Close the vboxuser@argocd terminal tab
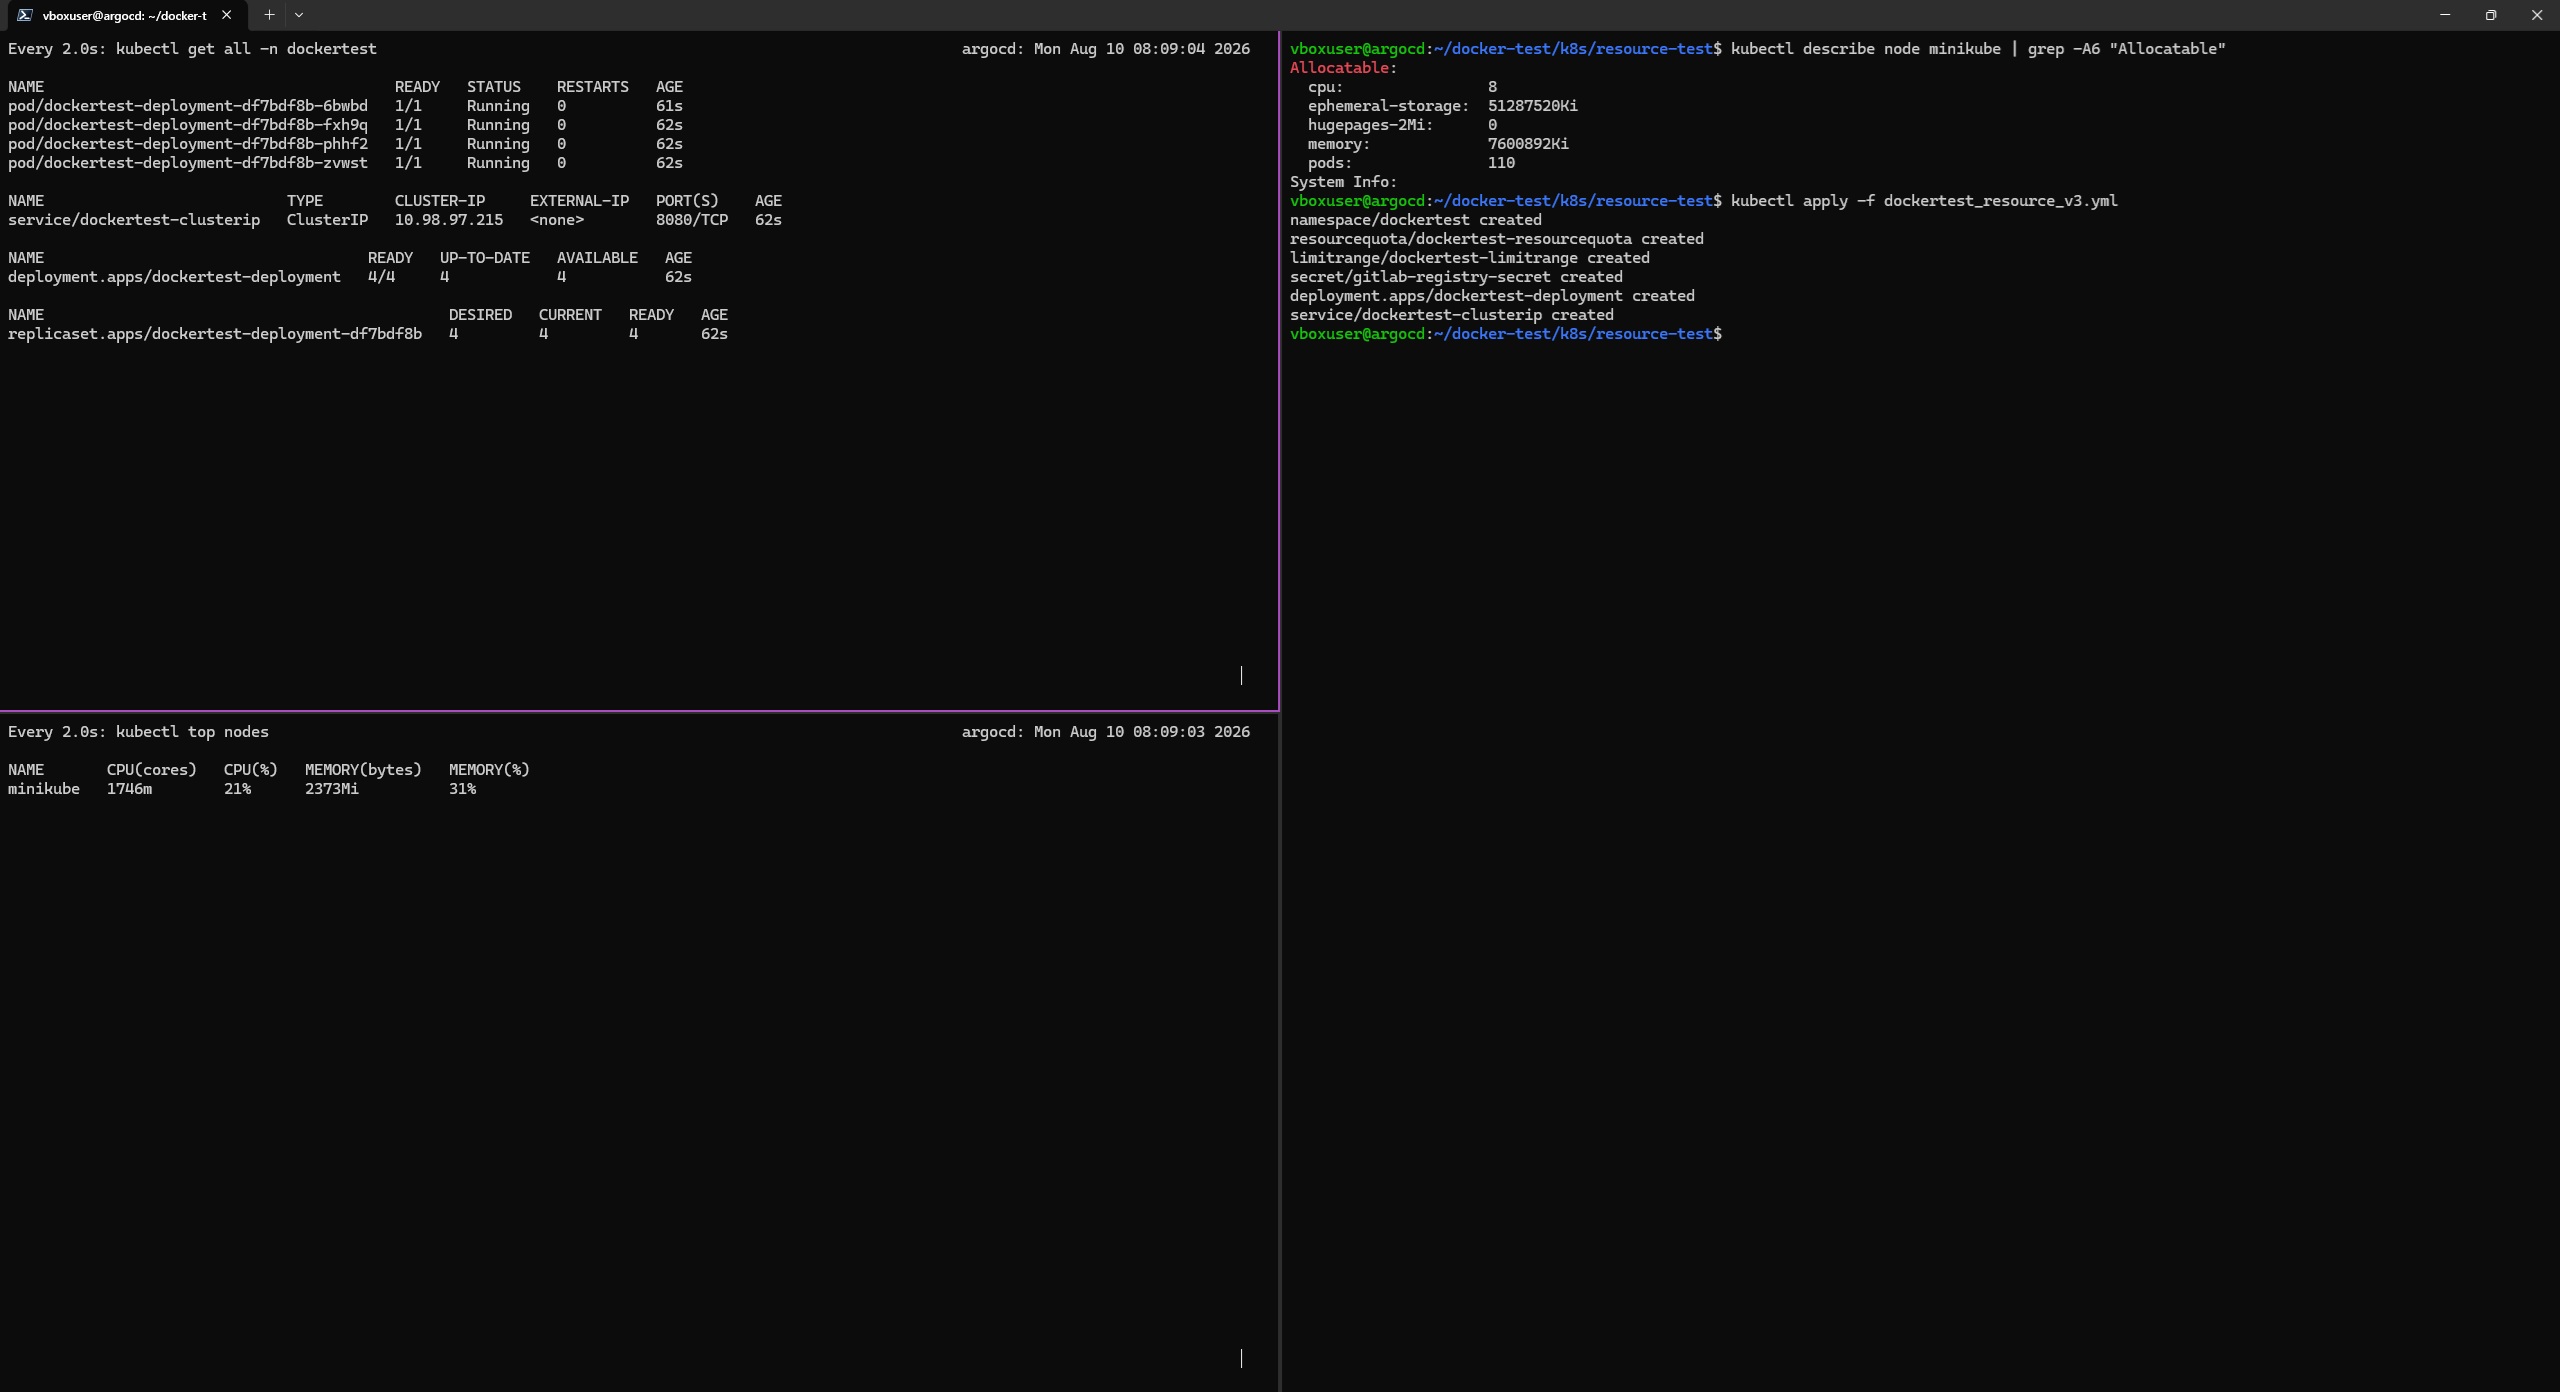2560x1392 pixels. point(226,15)
